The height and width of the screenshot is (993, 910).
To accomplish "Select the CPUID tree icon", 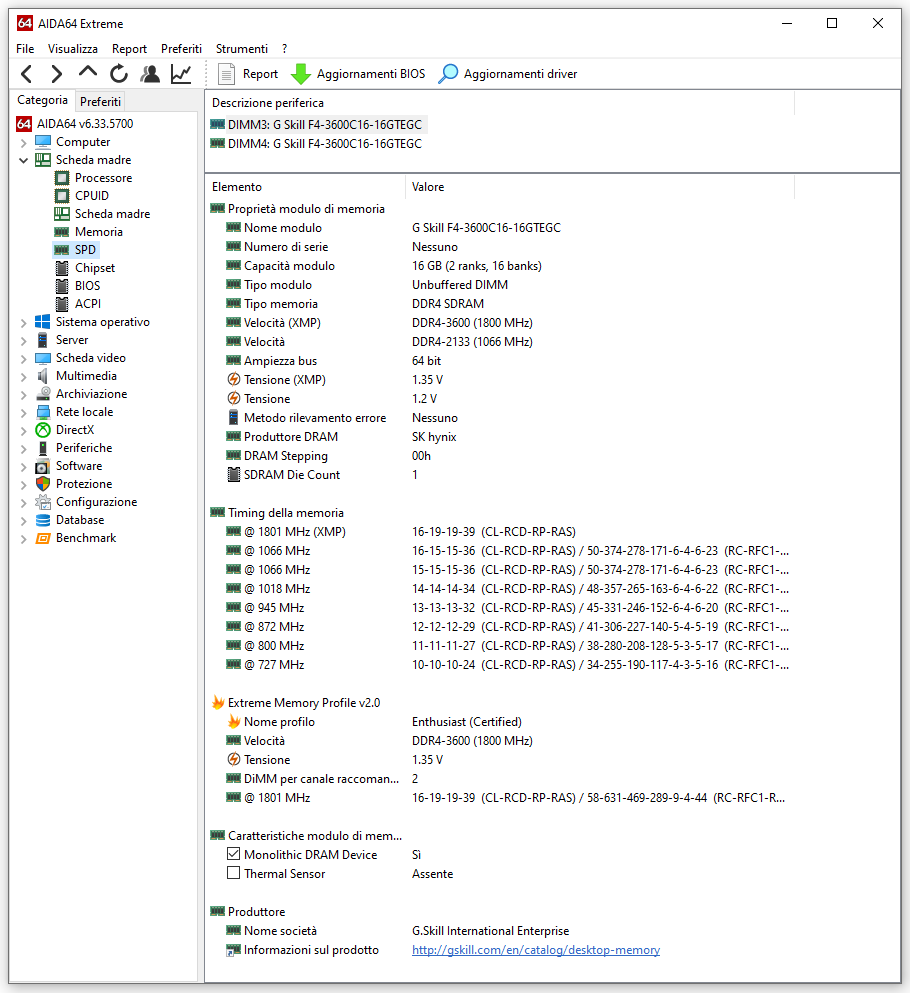I will tap(62, 196).
